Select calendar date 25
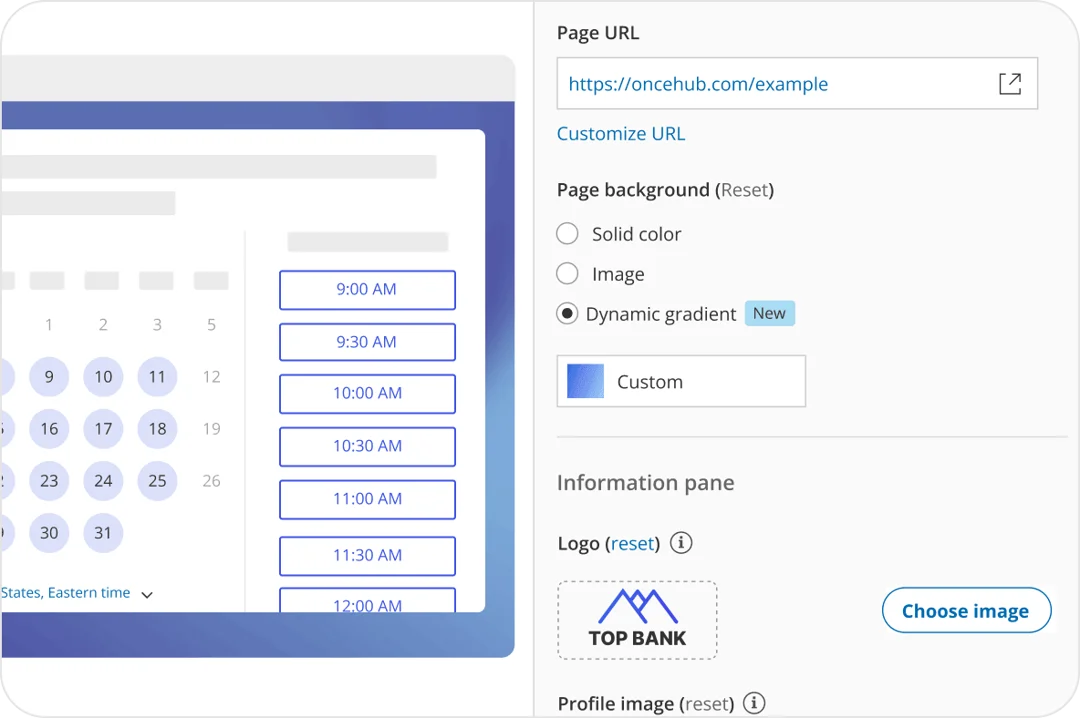 [x=157, y=481]
